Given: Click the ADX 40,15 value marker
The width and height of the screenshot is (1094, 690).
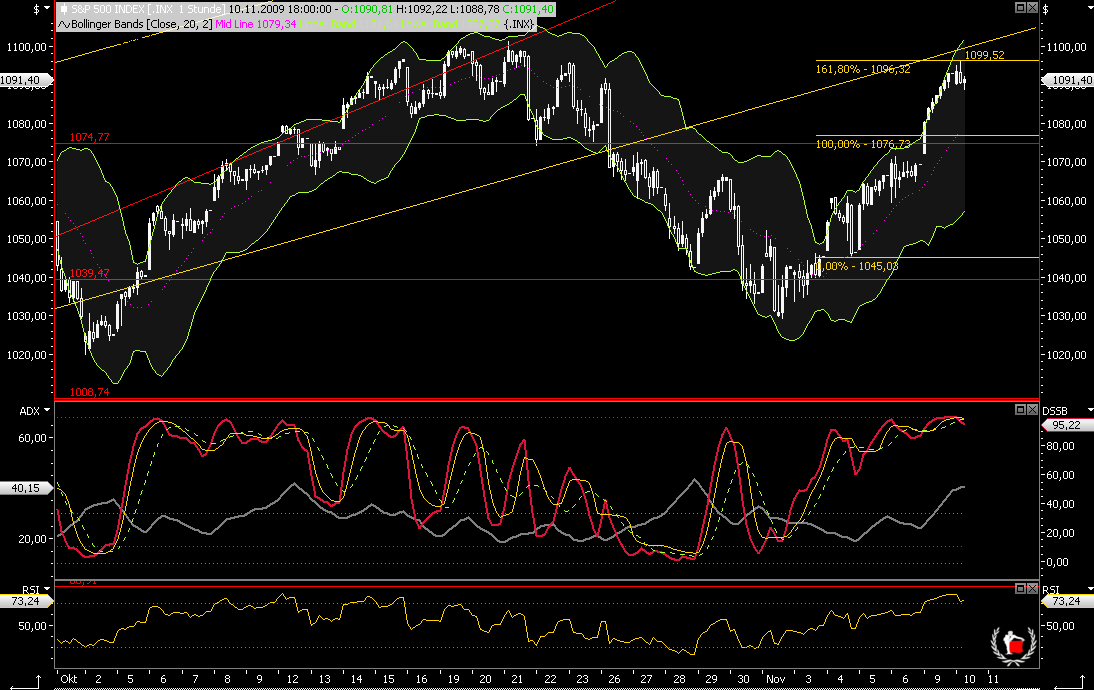Looking at the screenshot, I should pos(26,488).
